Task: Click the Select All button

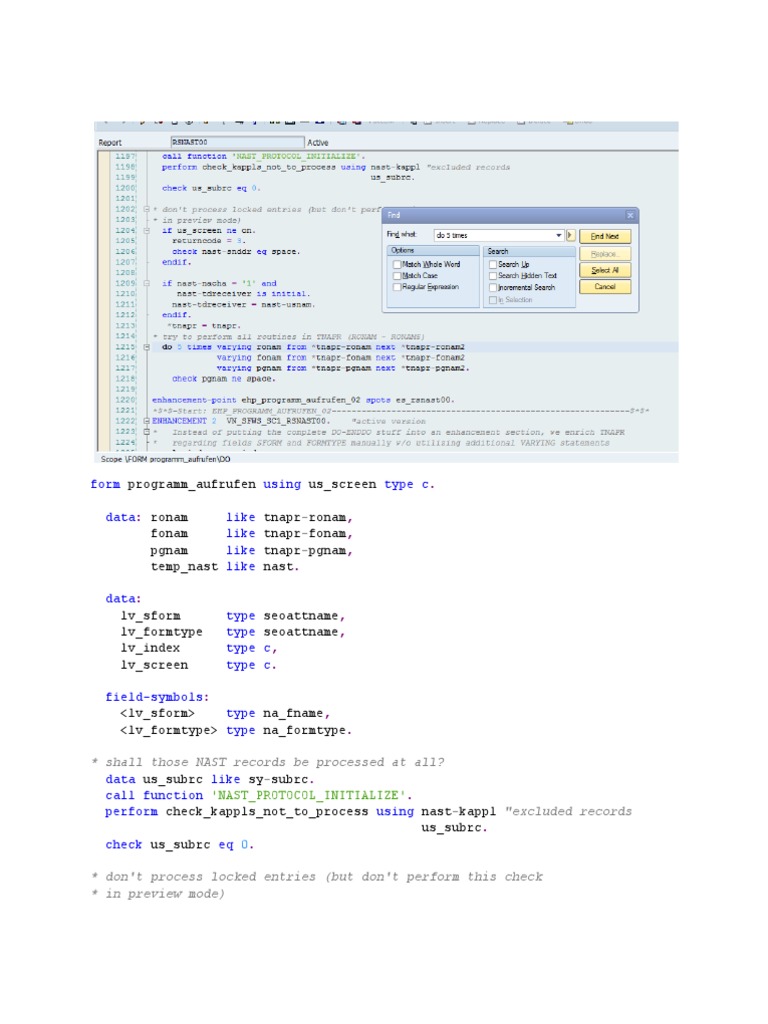Action: [605, 270]
